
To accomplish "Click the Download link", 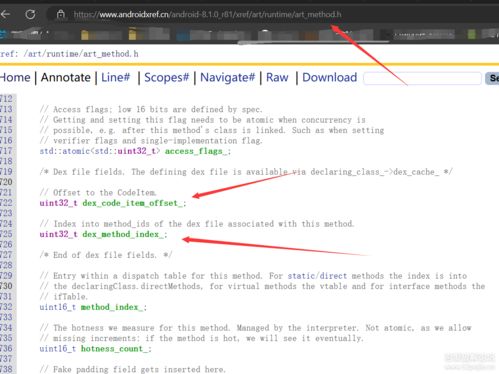I will (329, 78).
